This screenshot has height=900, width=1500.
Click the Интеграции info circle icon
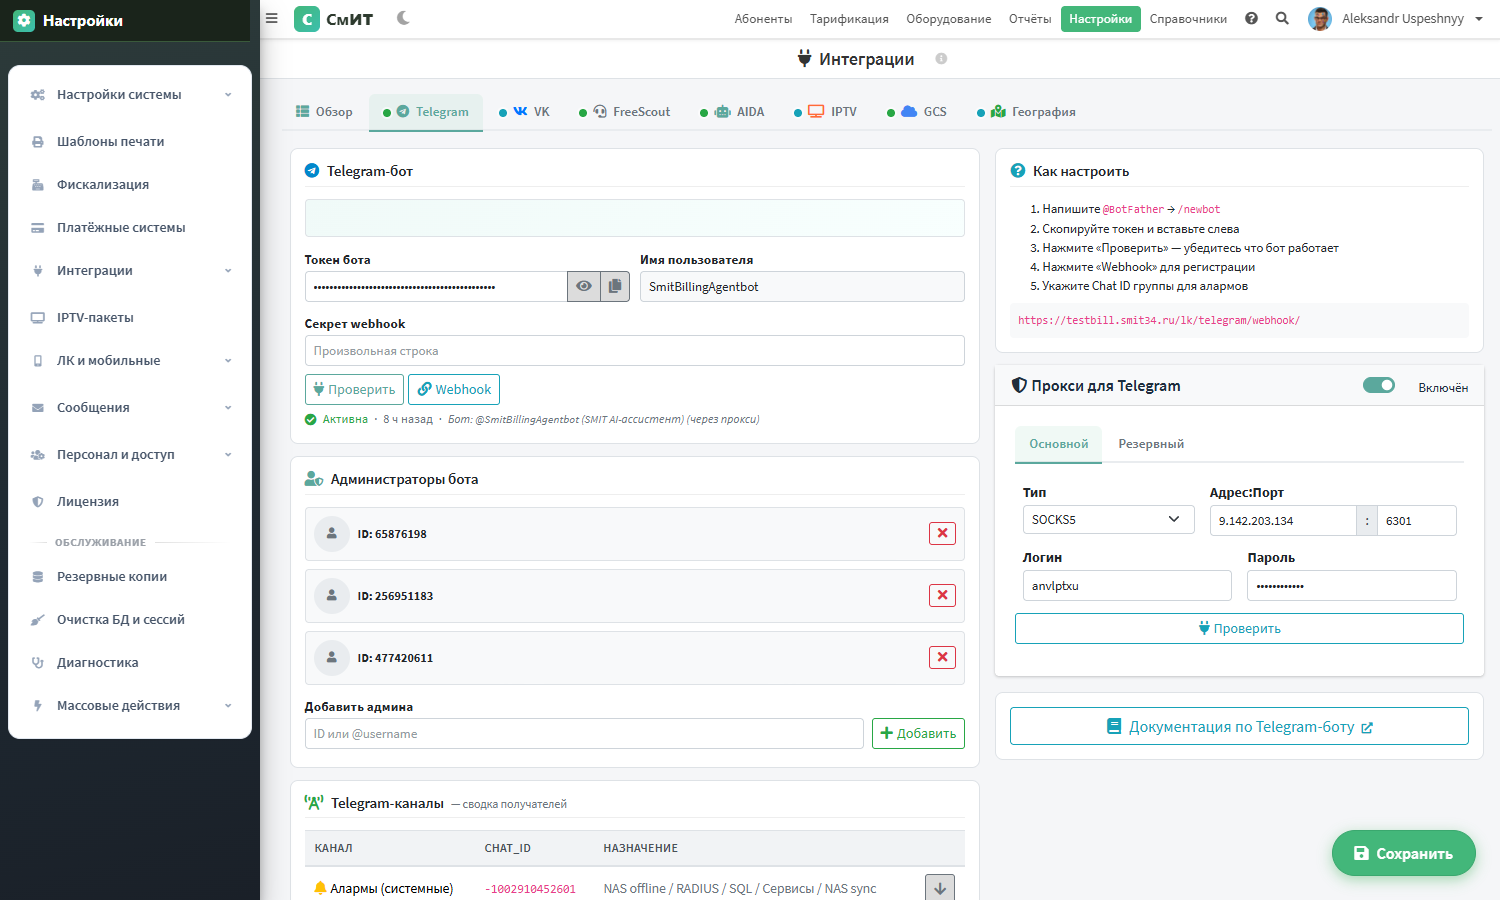[941, 59]
